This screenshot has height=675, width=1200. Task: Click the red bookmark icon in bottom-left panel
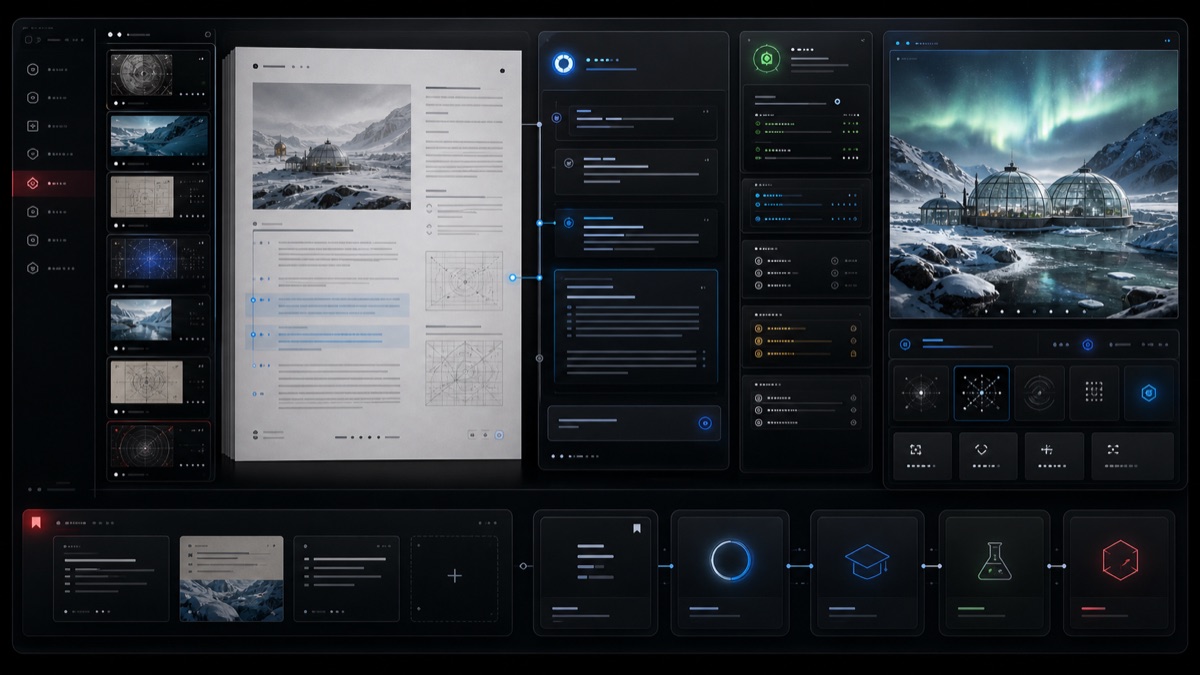tap(36, 522)
